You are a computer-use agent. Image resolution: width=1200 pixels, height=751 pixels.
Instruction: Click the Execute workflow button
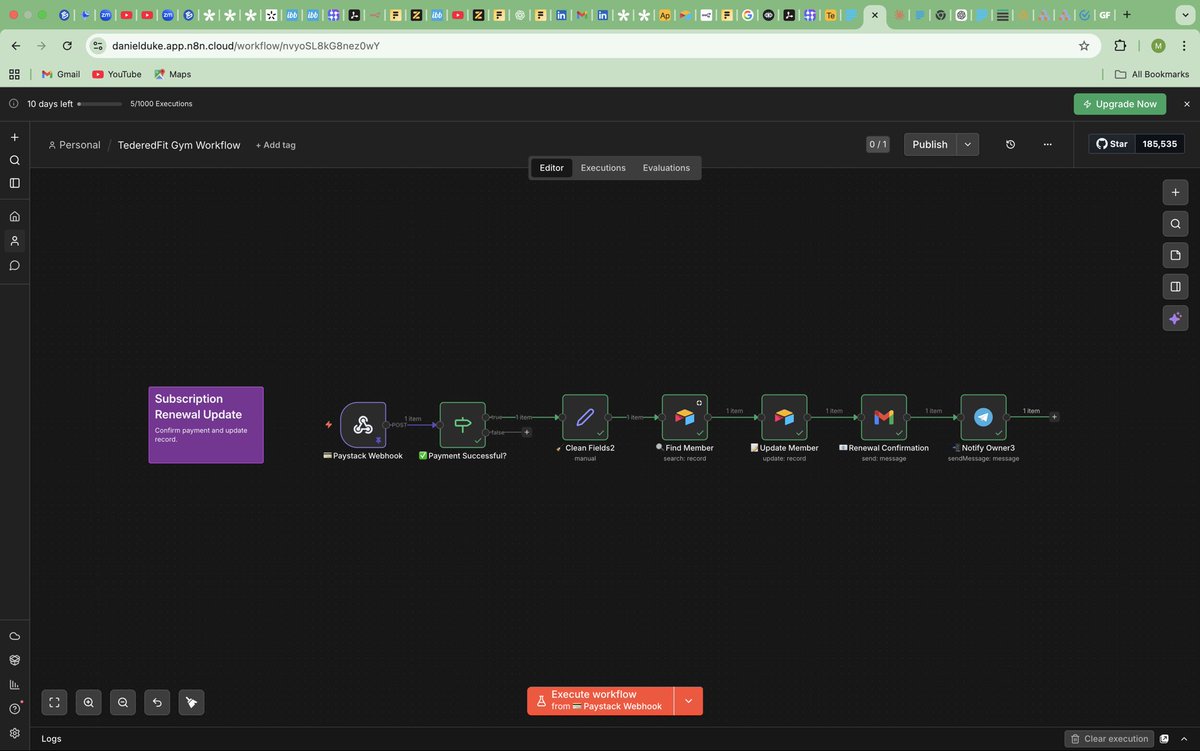(x=601, y=701)
